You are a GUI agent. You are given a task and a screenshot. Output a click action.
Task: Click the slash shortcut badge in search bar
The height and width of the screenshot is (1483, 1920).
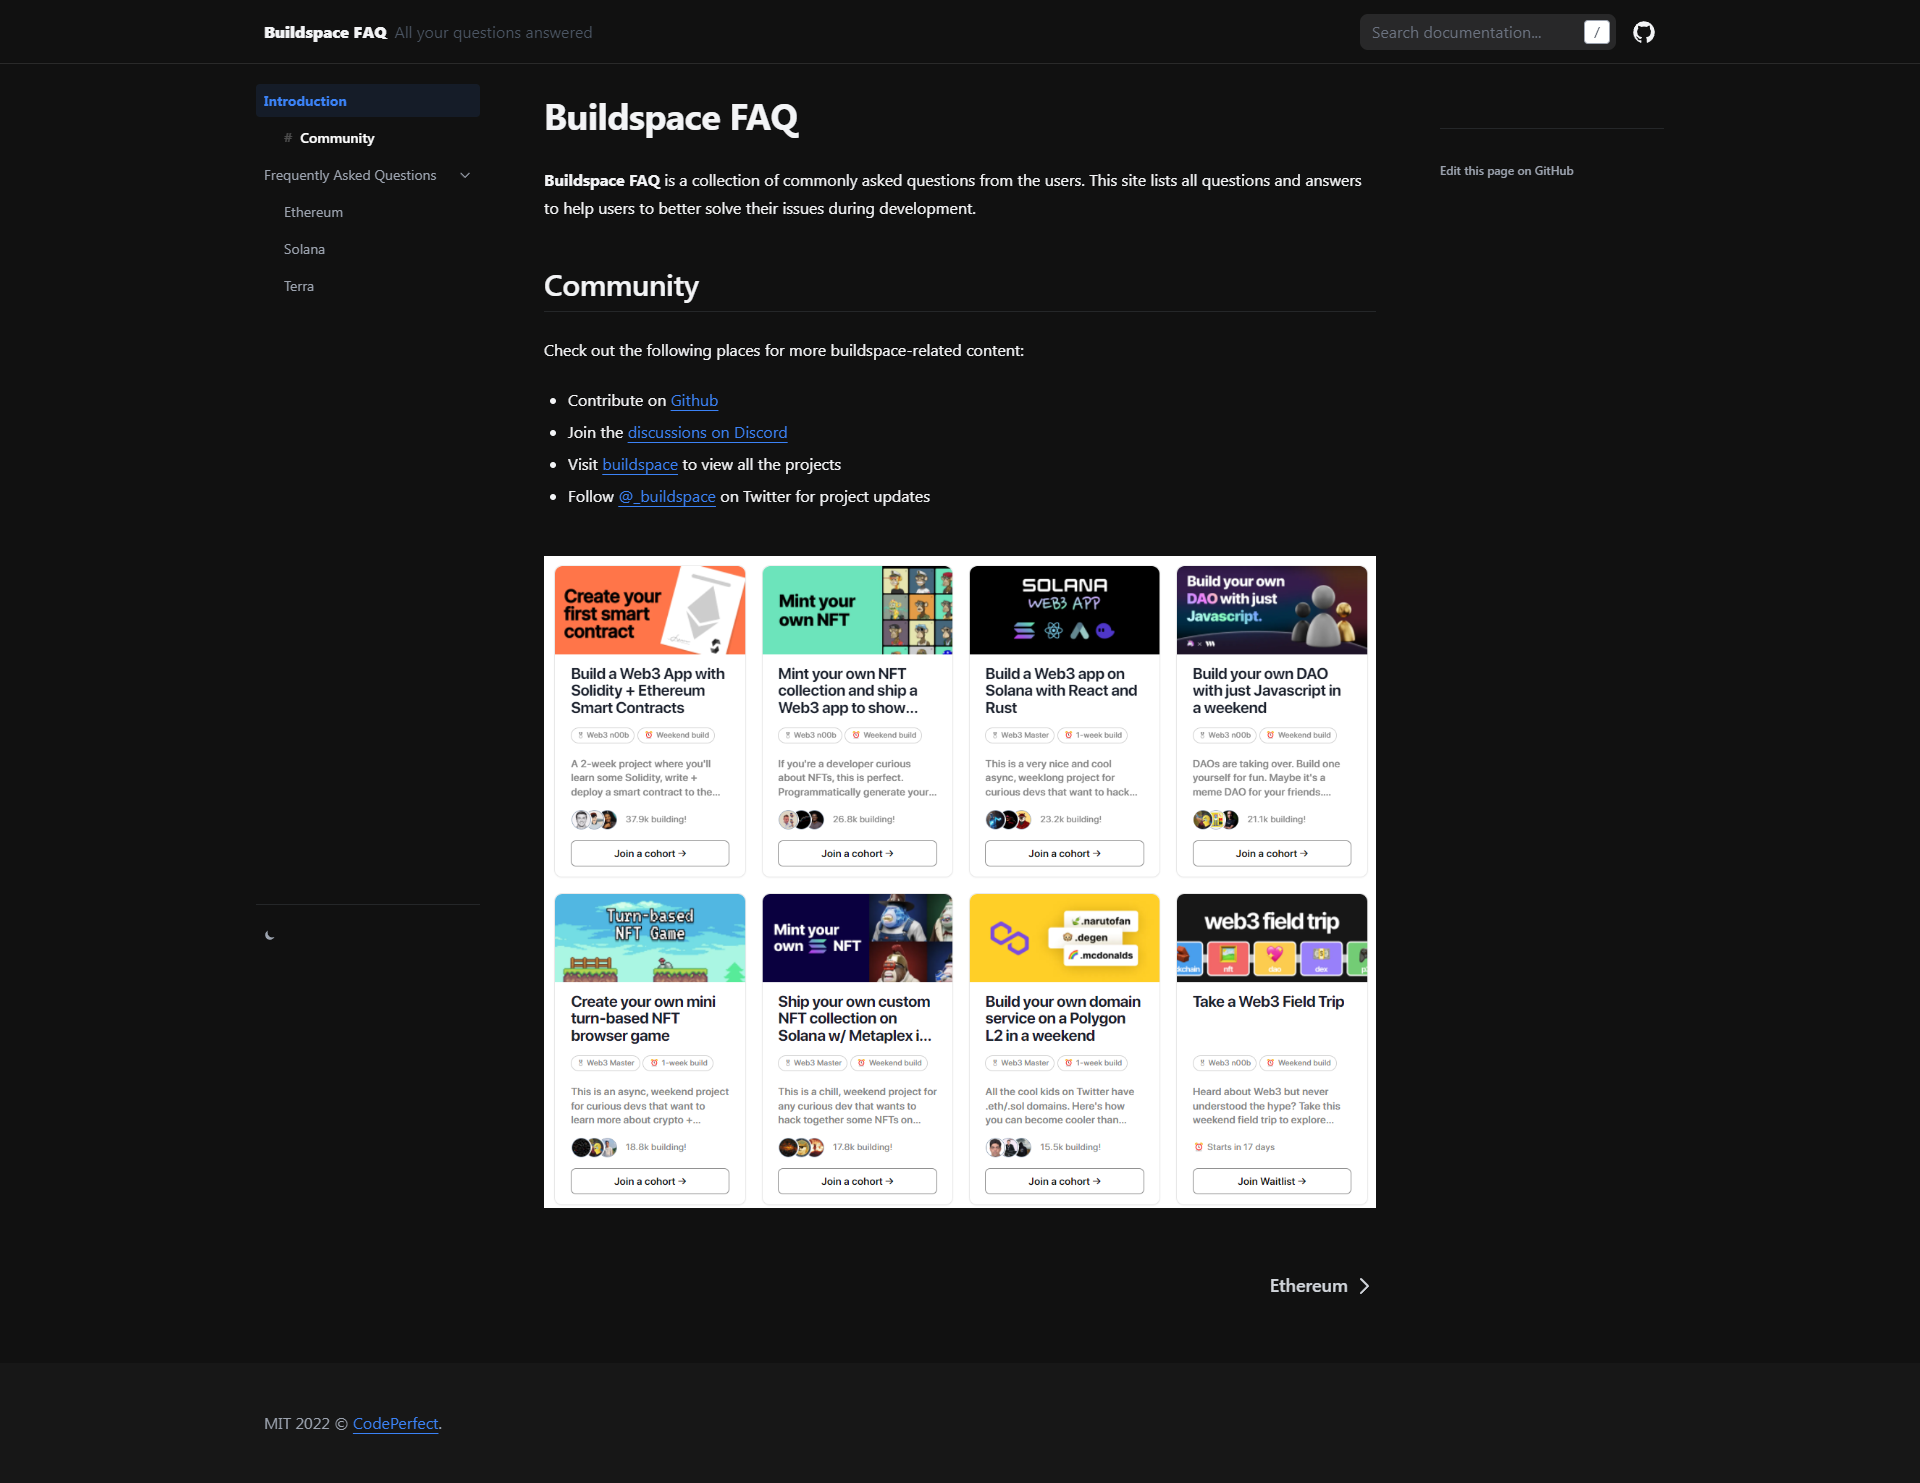(1596, 31)
